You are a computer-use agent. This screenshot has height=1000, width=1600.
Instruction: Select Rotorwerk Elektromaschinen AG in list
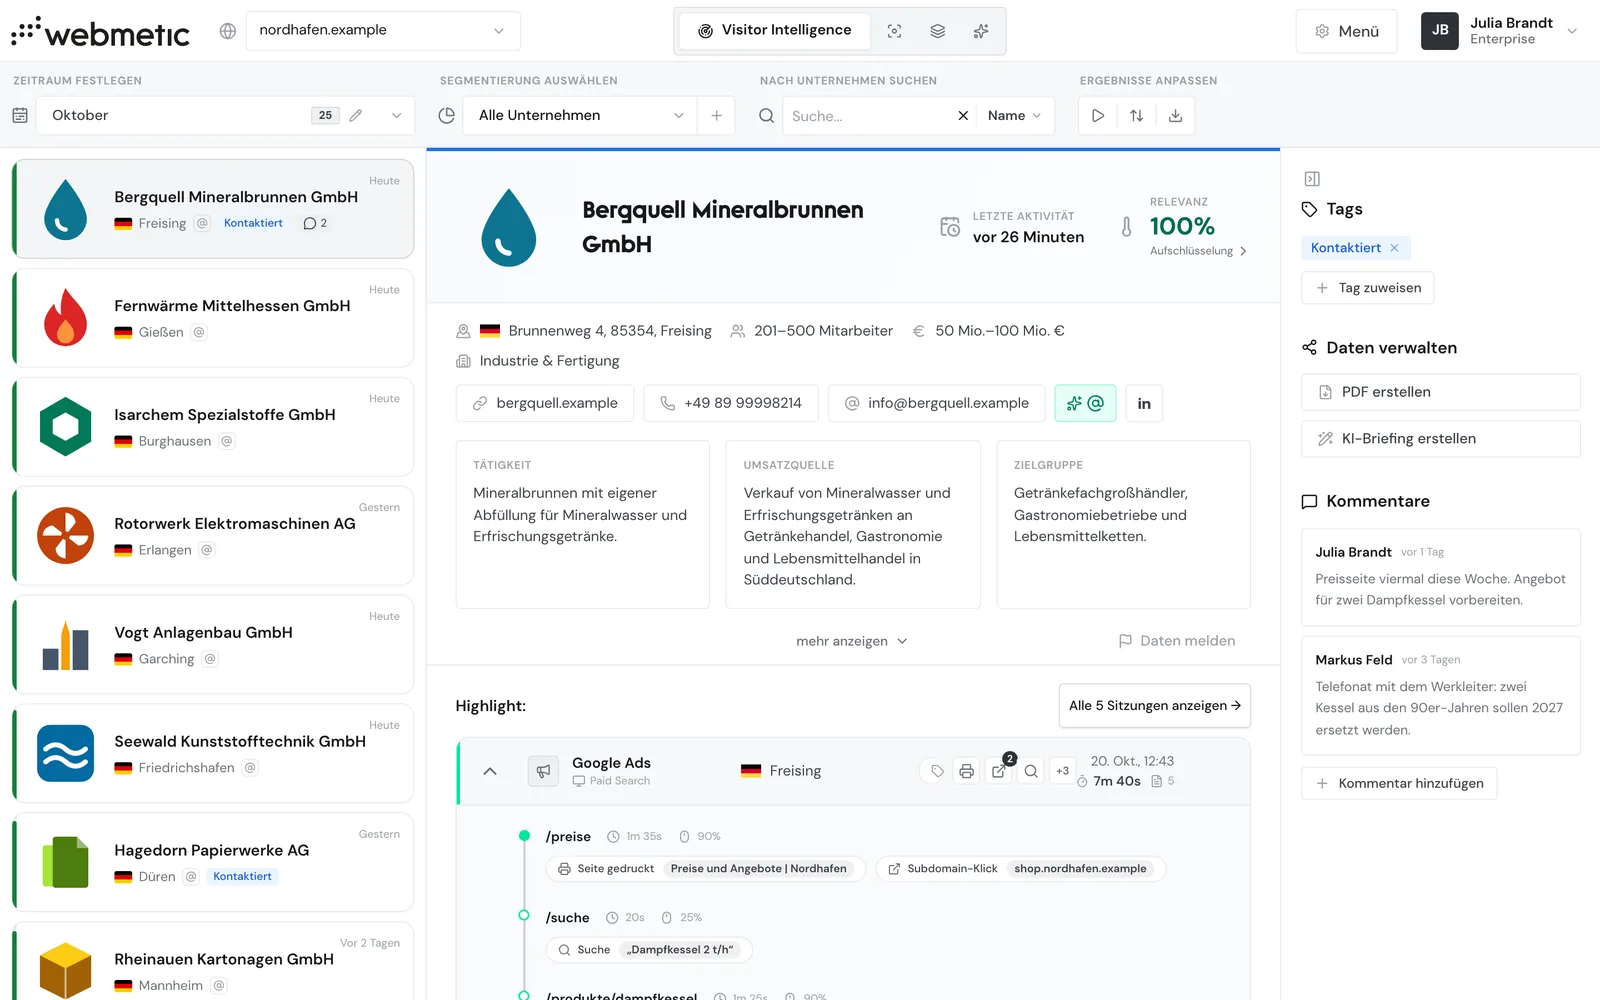tap(213, 536)
